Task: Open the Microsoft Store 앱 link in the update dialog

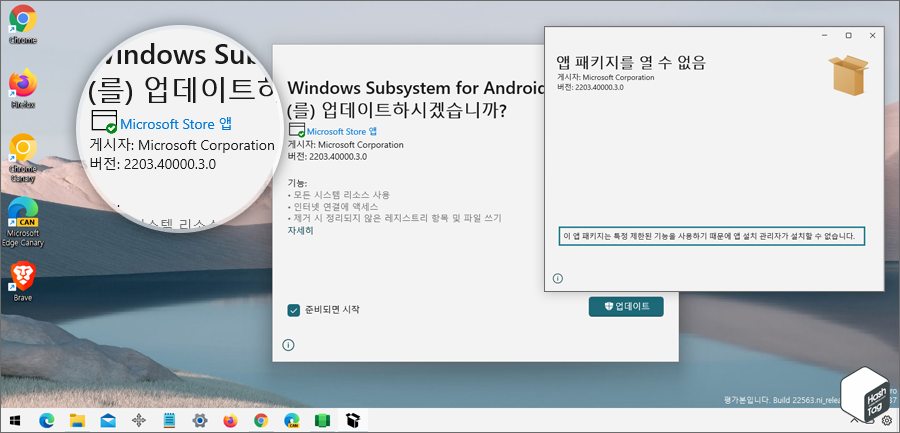Action: coord(342,132)
